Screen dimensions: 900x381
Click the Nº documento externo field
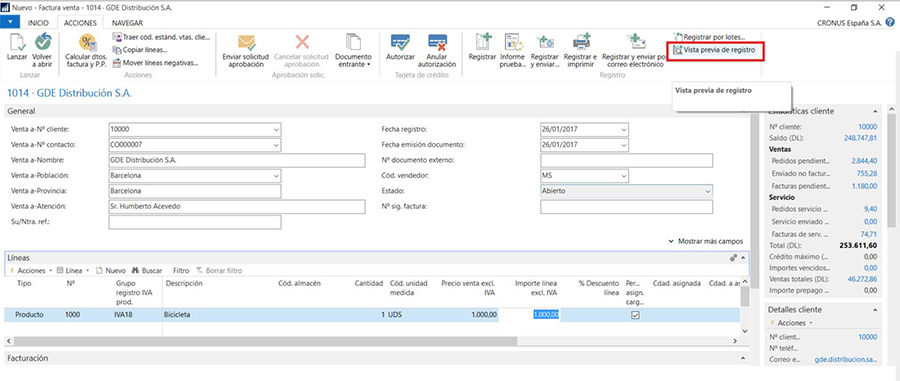pos(626,160)
